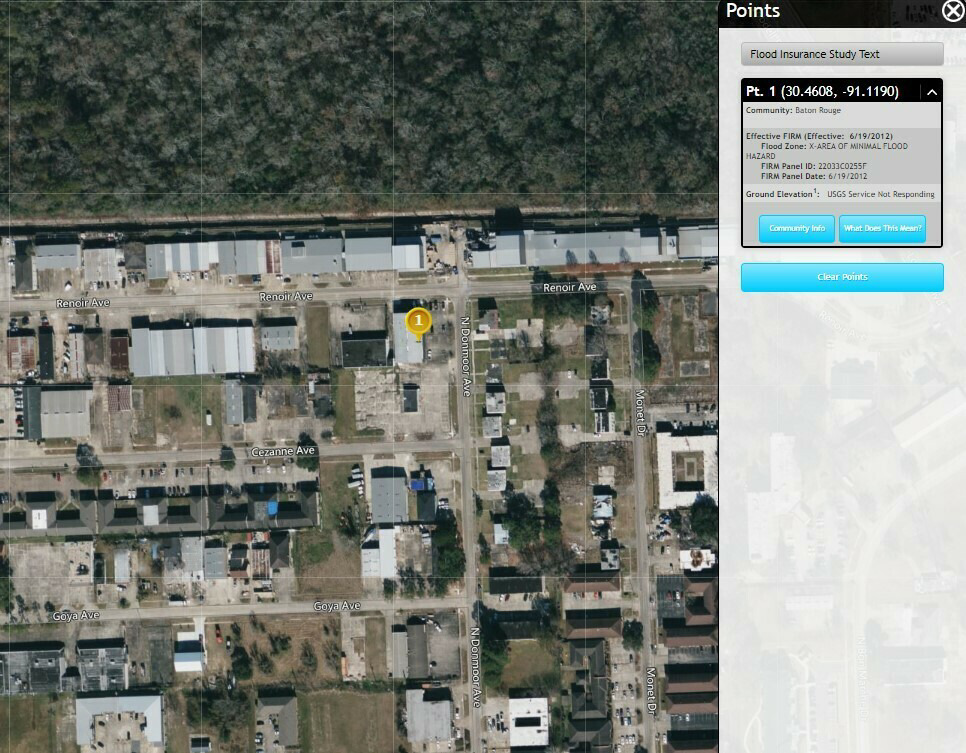Click the white courtyard building east of Monet Dr
Screen dimensions: 966x753
pyautogui.click(x=687, y=470)
